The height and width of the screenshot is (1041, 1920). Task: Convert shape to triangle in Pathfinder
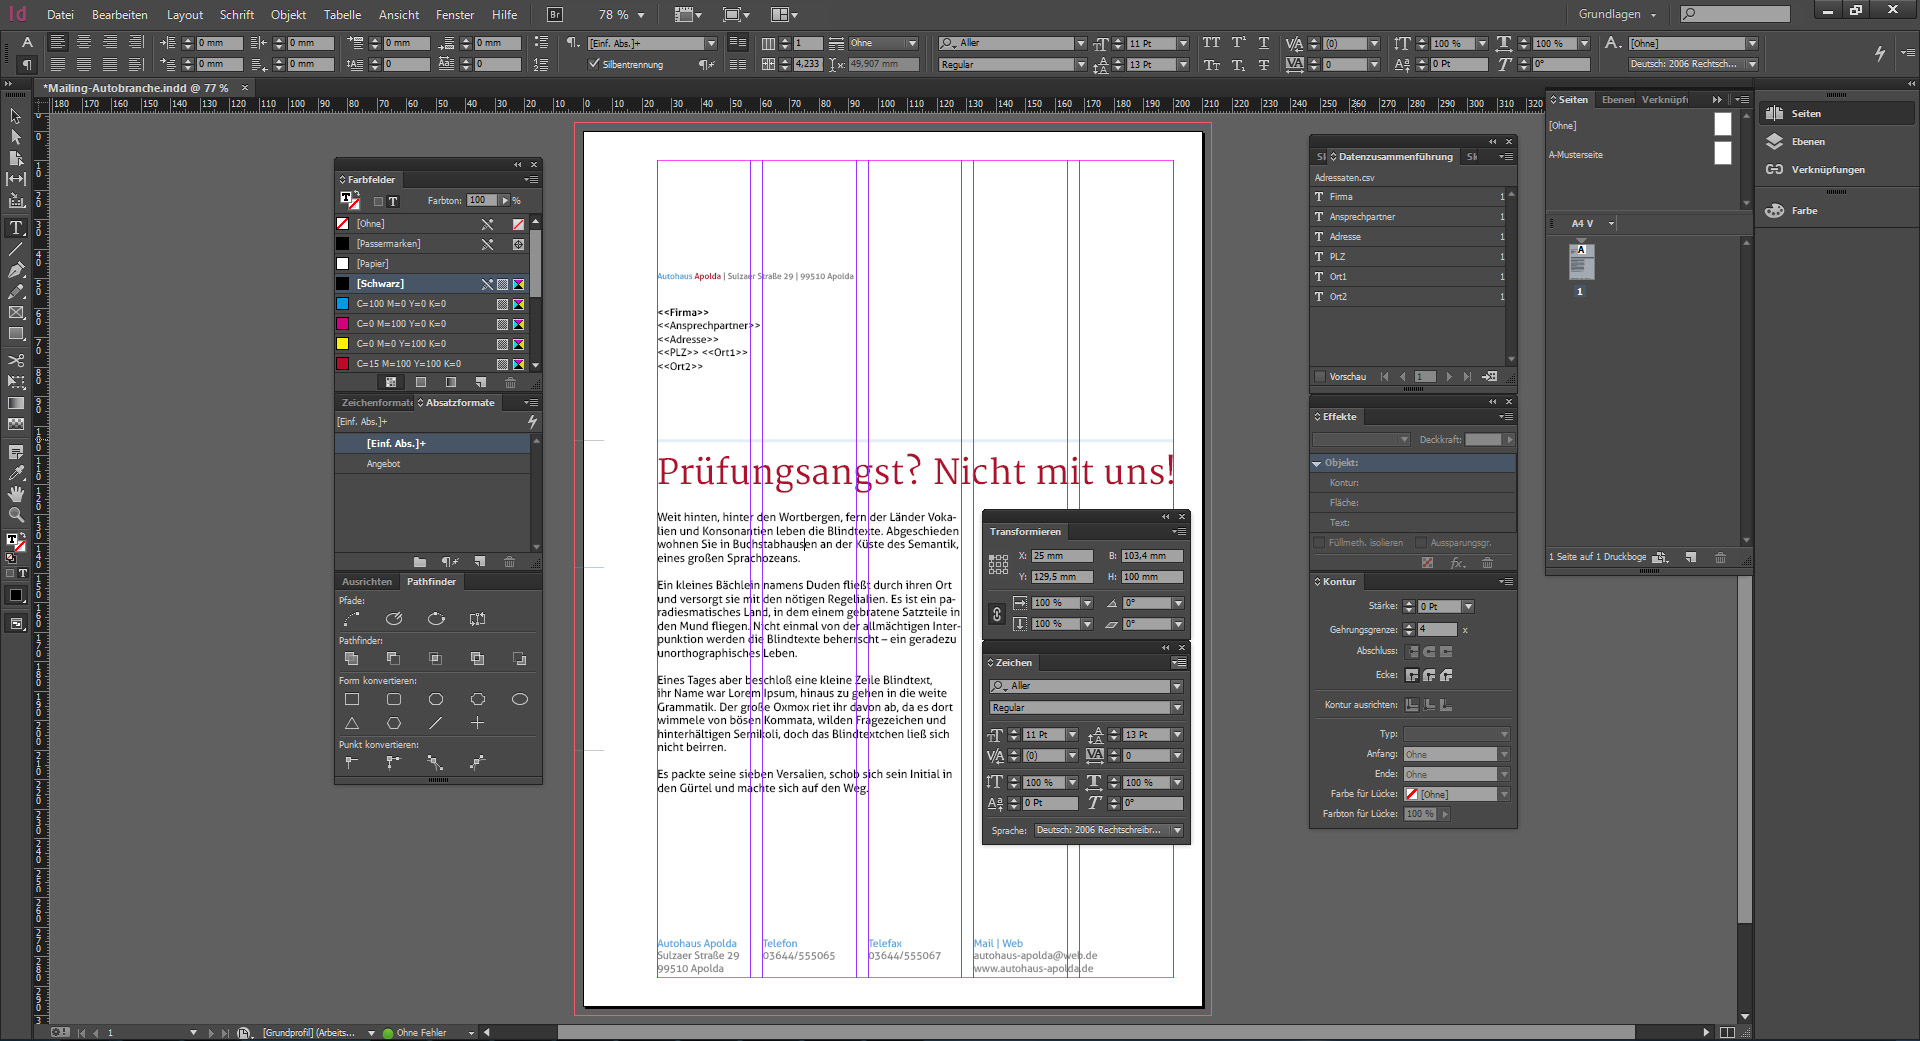click(352, 723)
